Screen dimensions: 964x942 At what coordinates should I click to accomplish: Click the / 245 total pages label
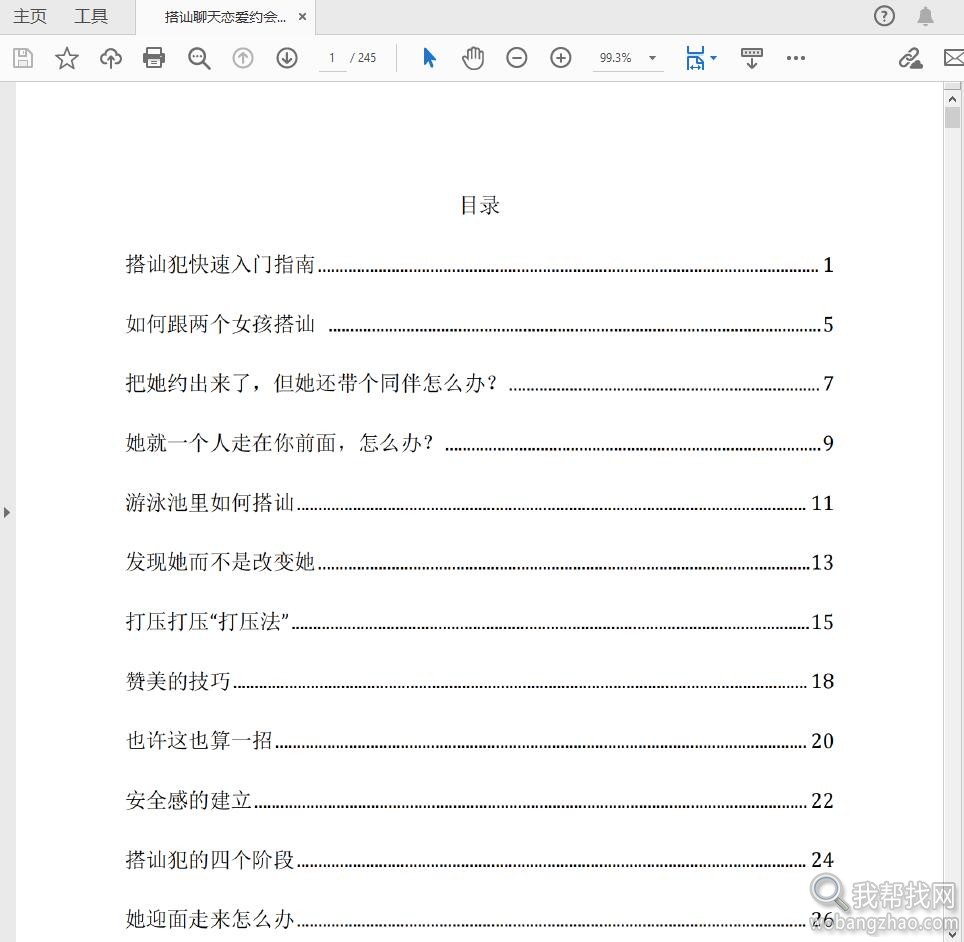pos(363,58)
